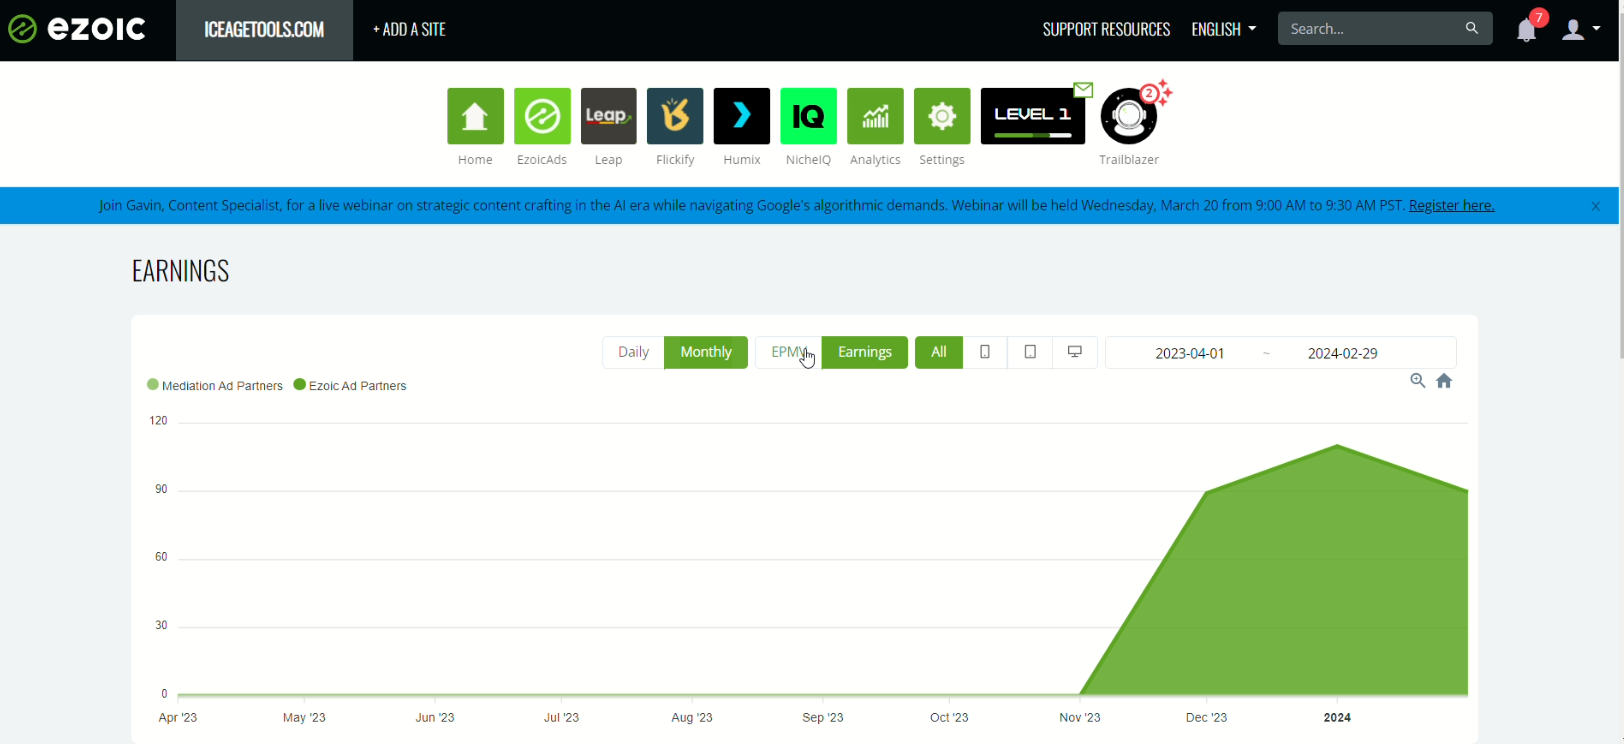Click the end date 2024-02-29 field
This screenshot has width=1624, height=744.
coord(1342,353)
